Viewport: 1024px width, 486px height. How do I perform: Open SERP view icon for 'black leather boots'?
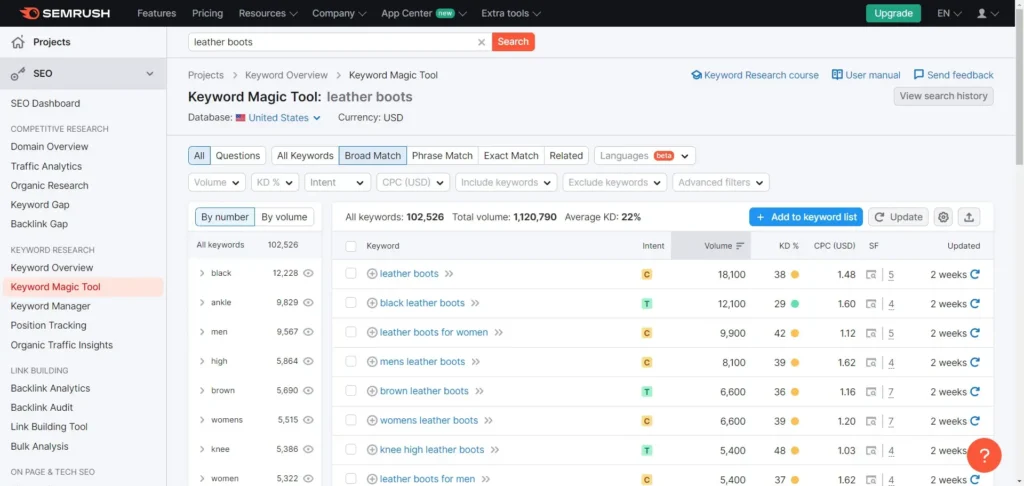coord(871,304)
